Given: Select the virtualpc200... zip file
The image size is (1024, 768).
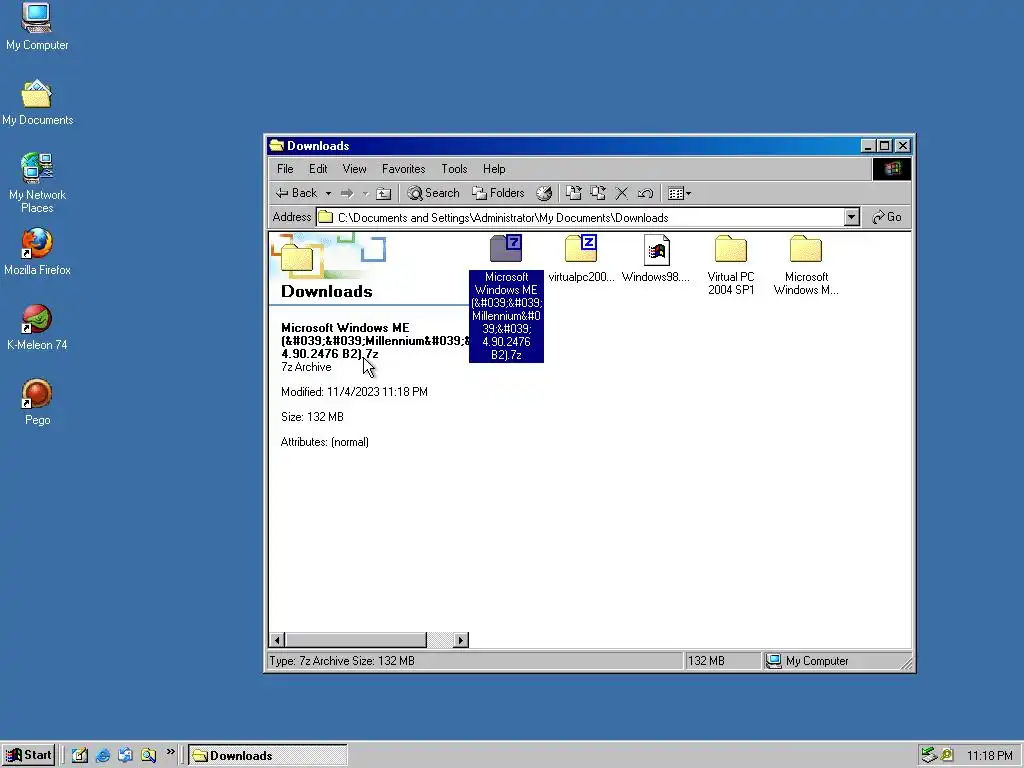Looking at the screenshot, I should (x=581, y=259).
